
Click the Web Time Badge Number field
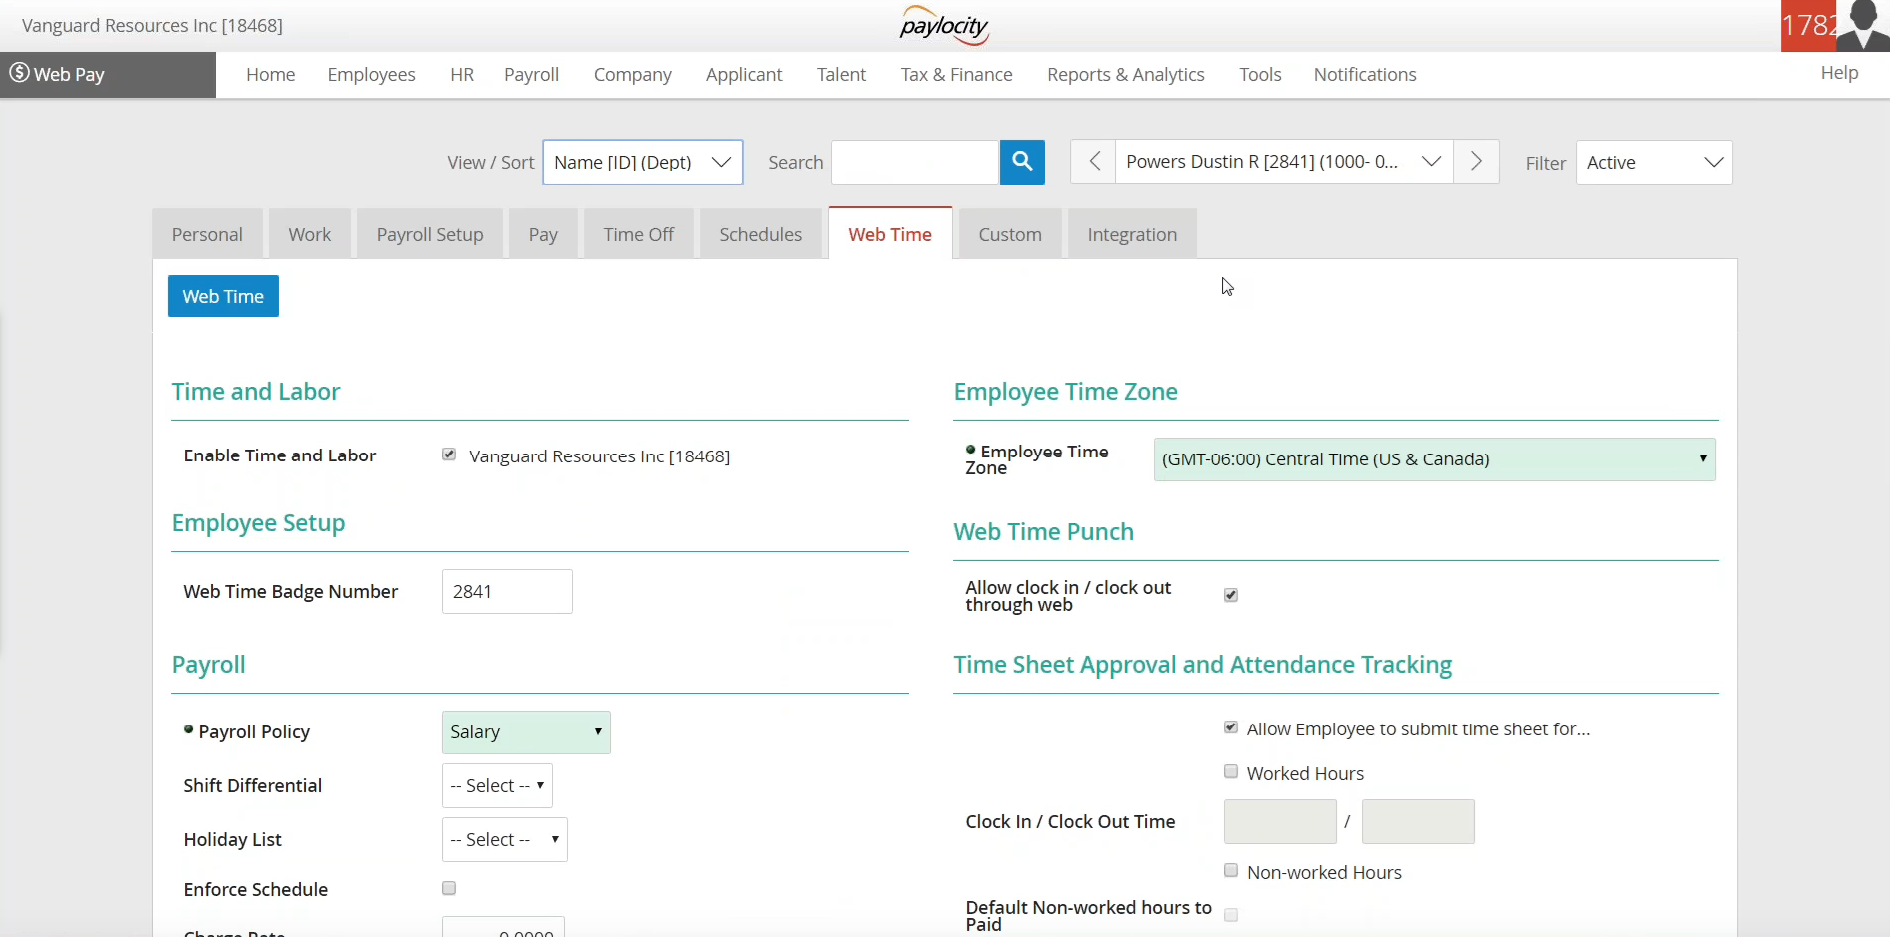coord(506,591)
